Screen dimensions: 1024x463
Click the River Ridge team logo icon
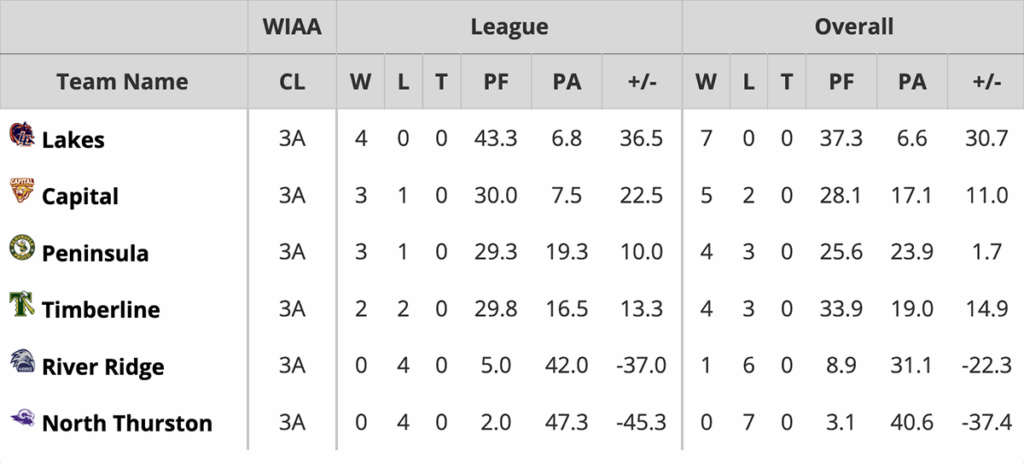(x=22, y=361)
